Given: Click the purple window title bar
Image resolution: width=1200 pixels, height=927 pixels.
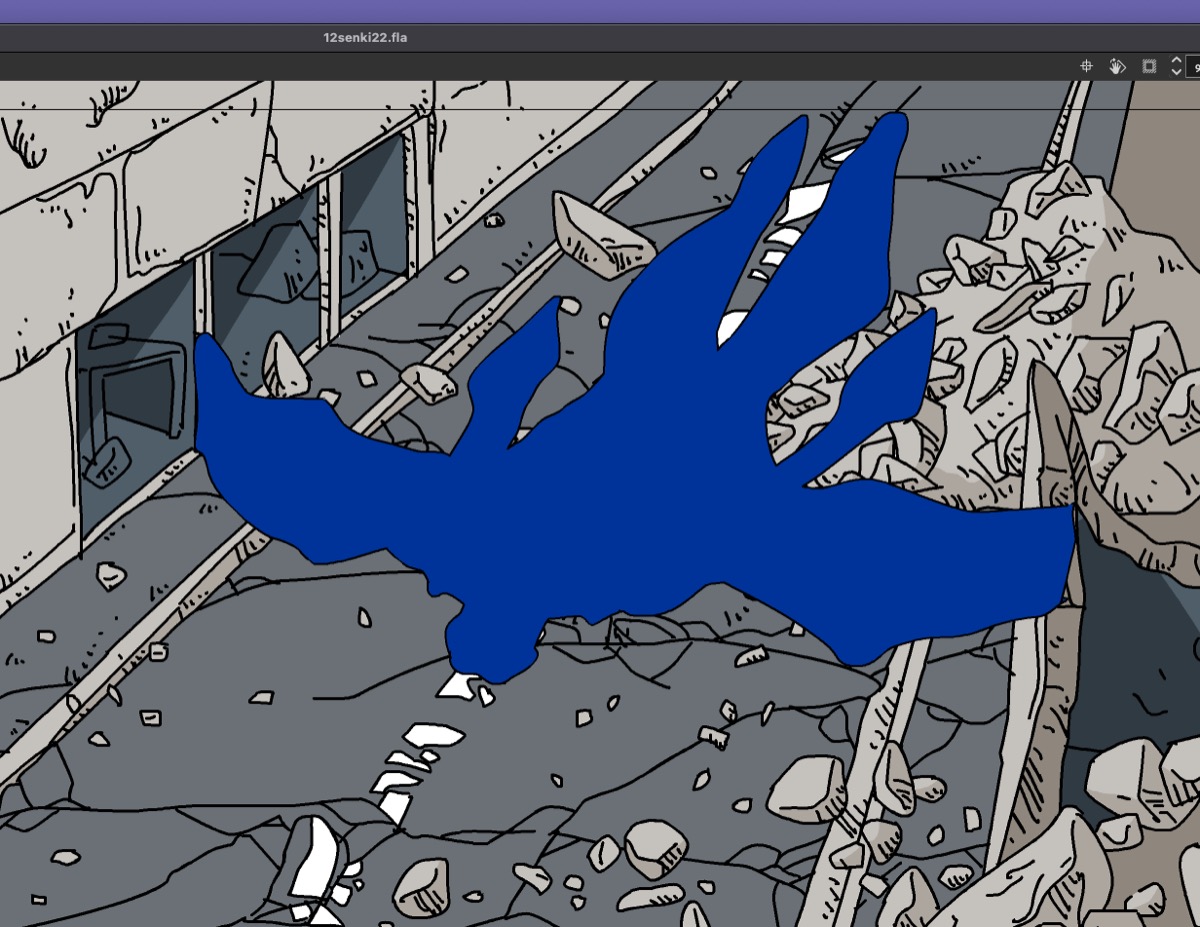Looking at the screenshot, I should pos(600,11).
